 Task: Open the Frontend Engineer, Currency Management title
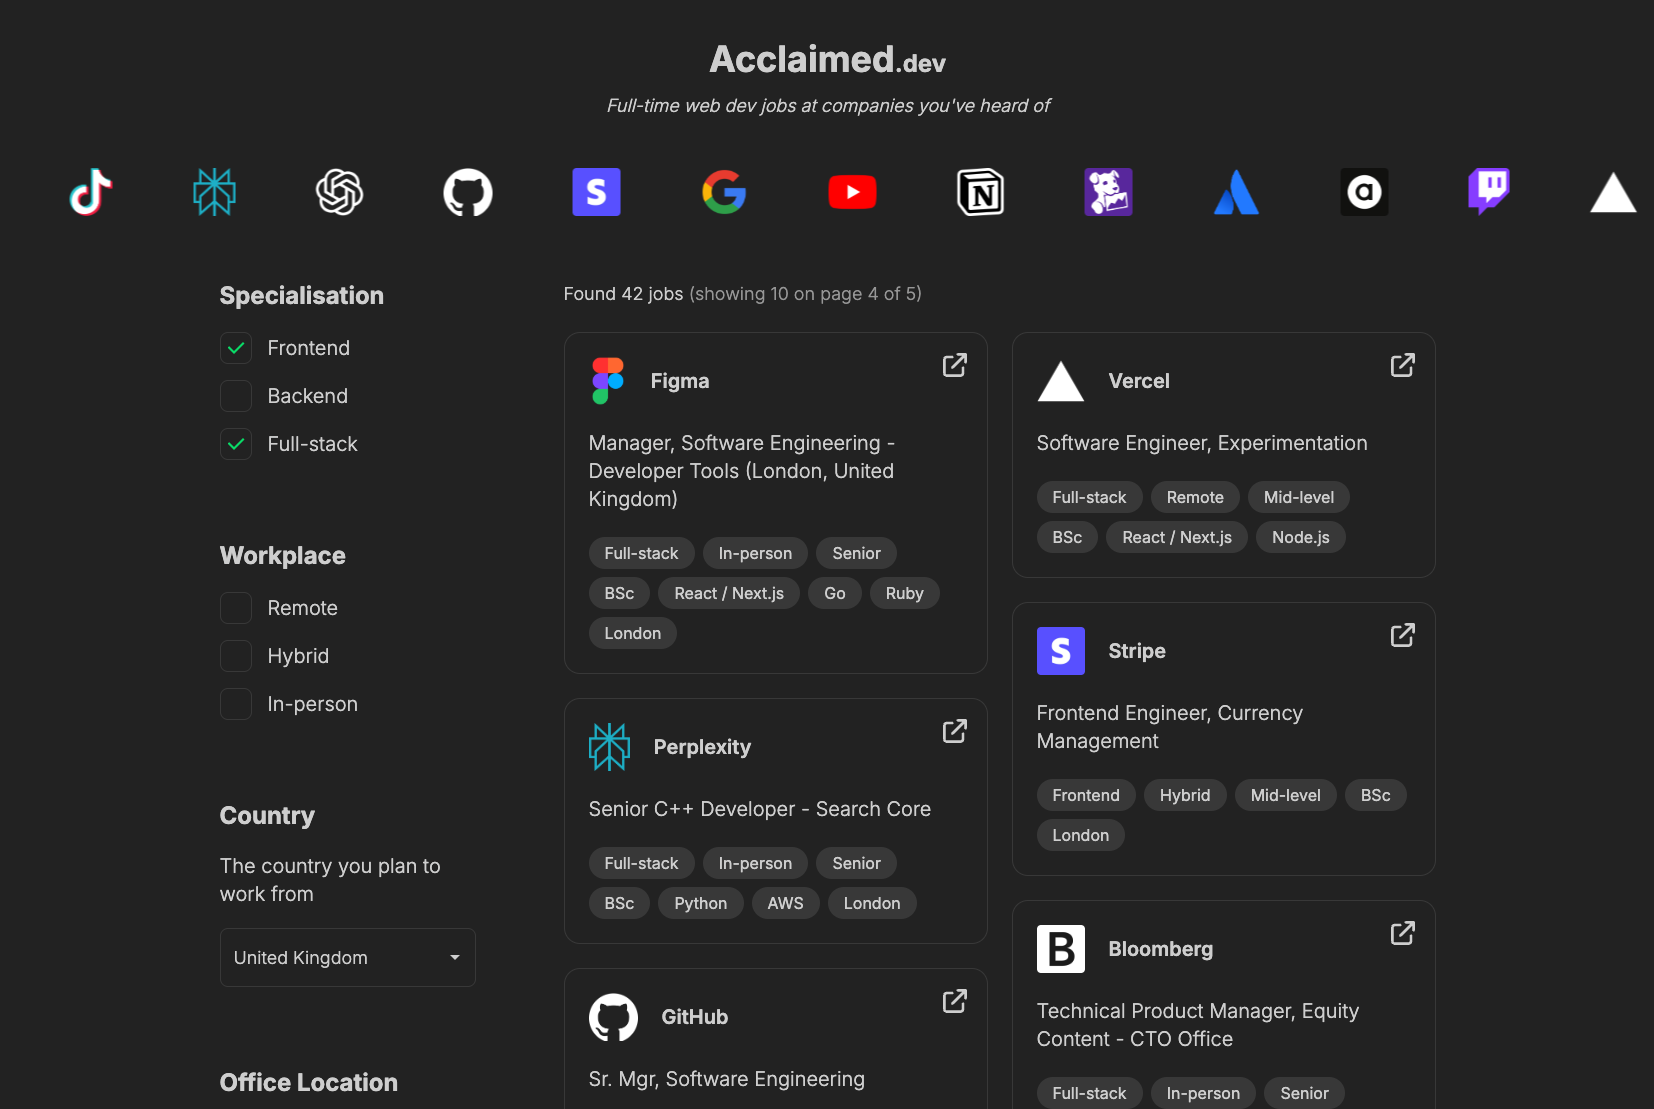[1169, 727]
